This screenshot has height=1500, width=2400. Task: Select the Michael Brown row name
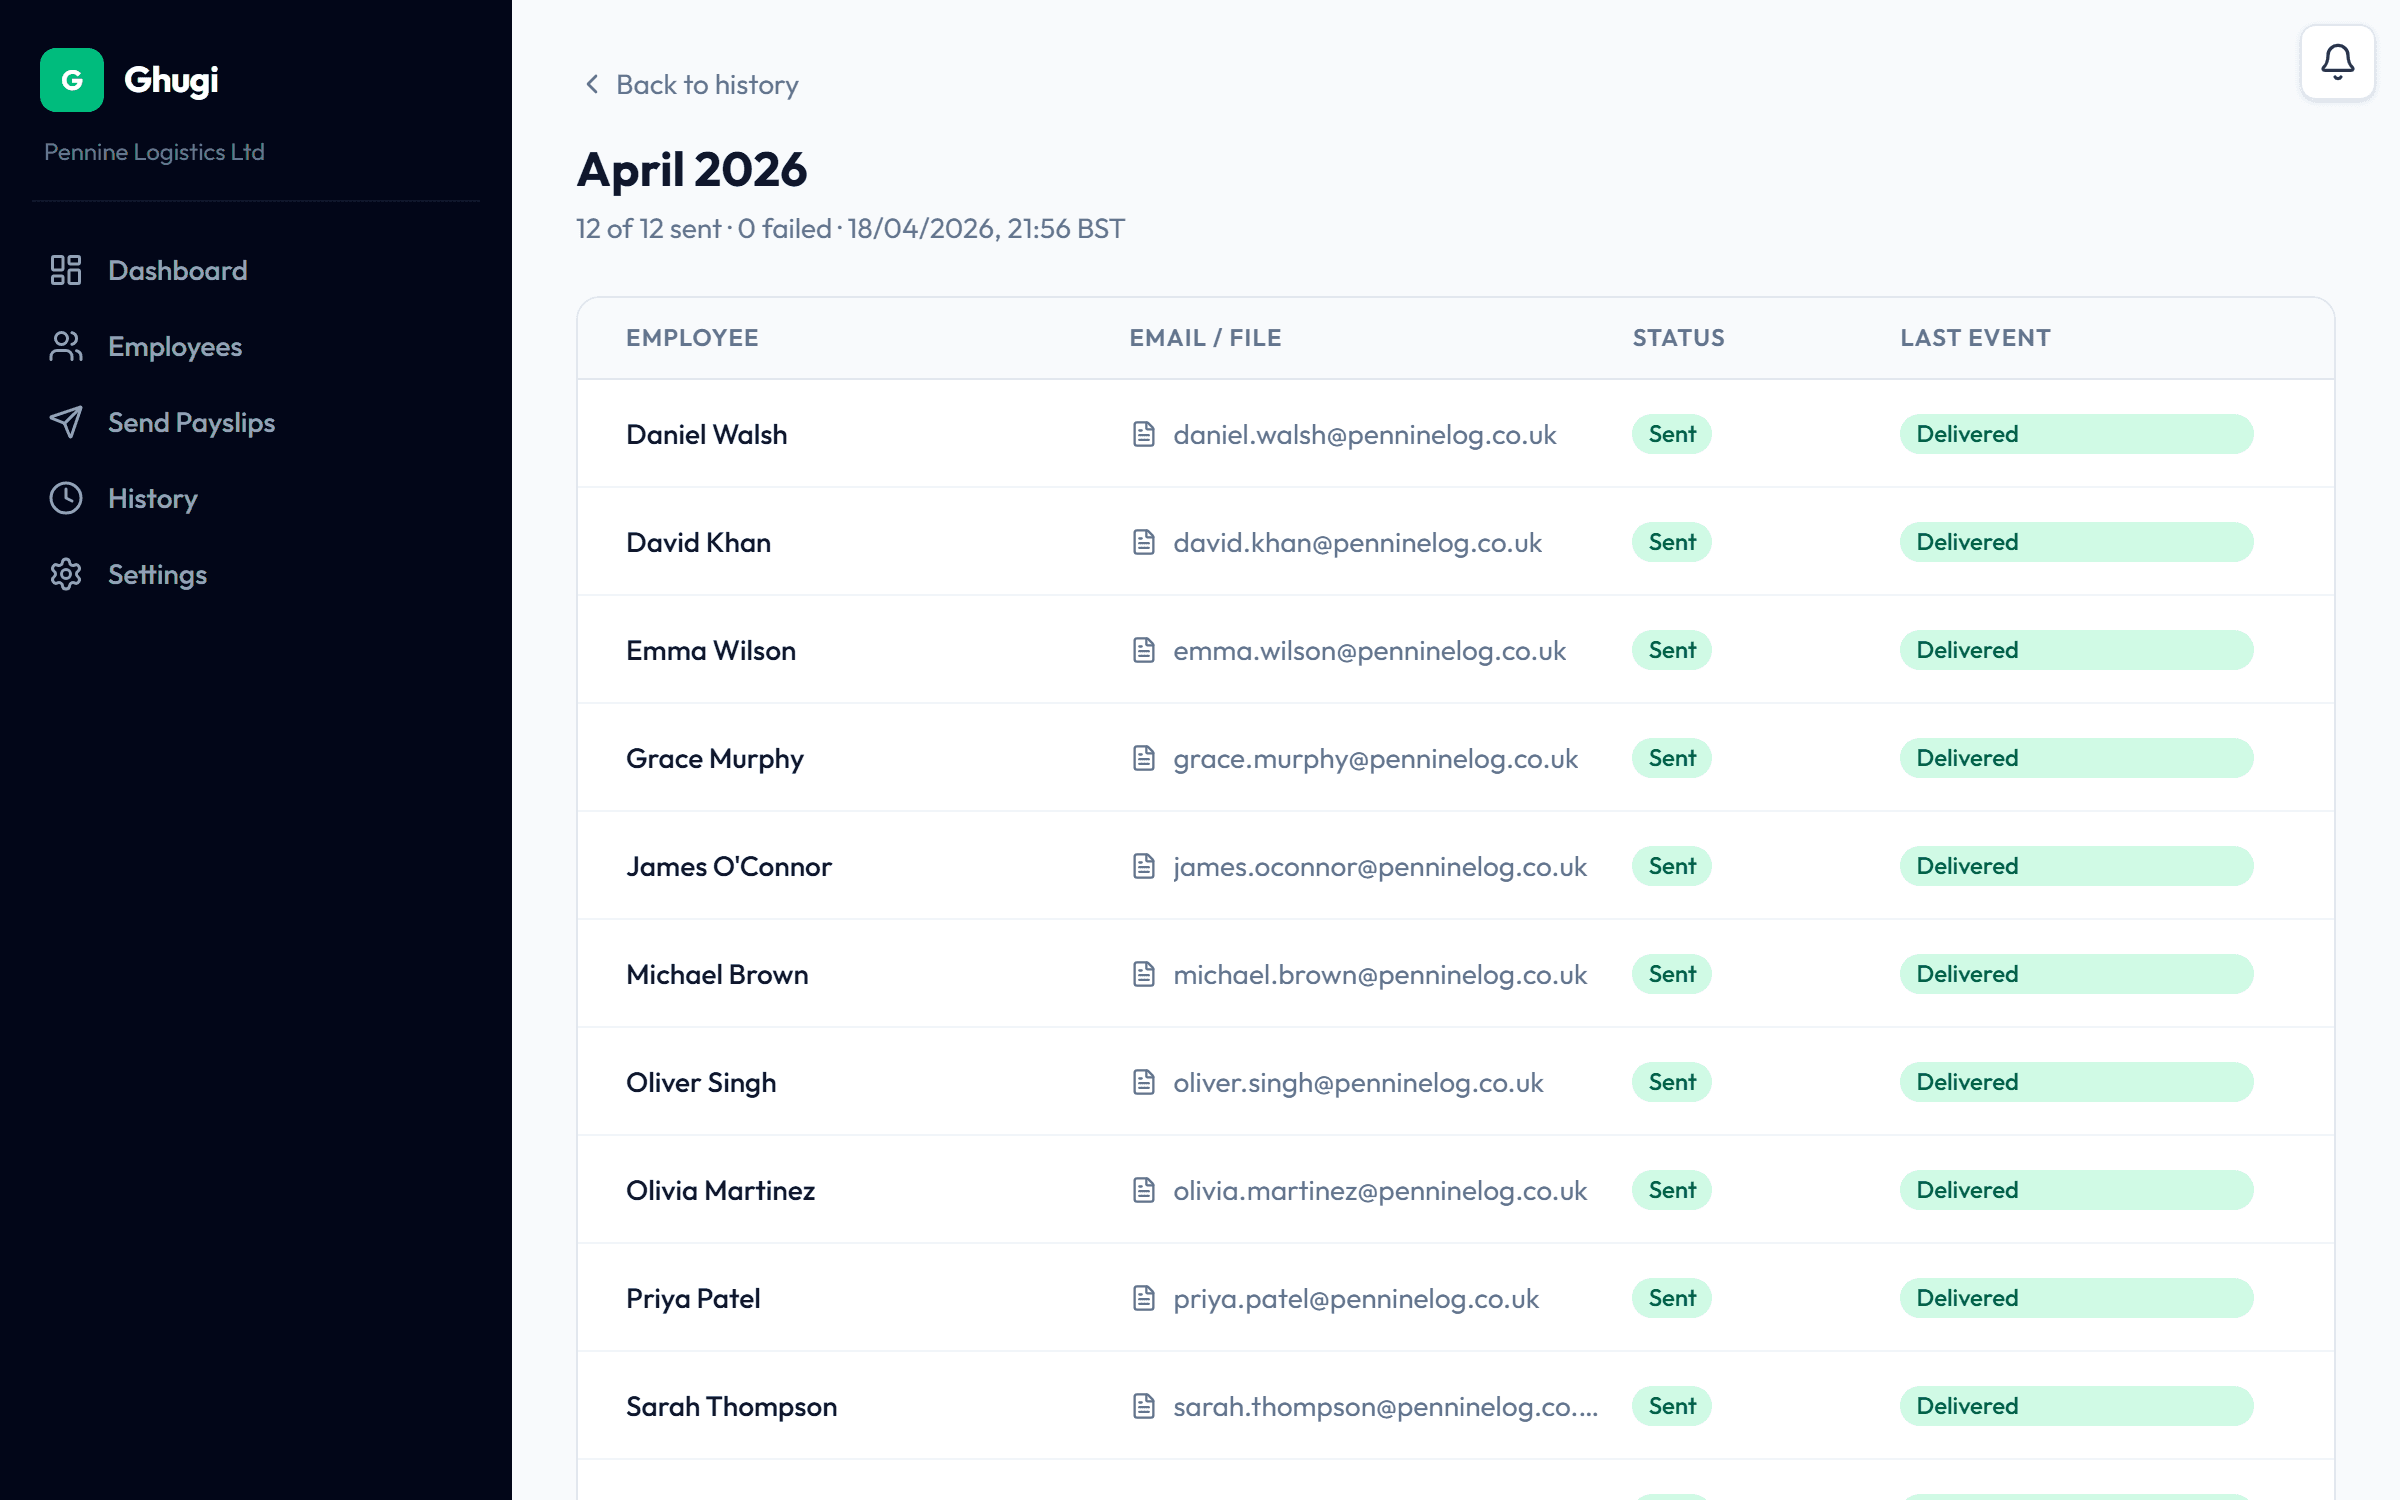tap(717, 974)
